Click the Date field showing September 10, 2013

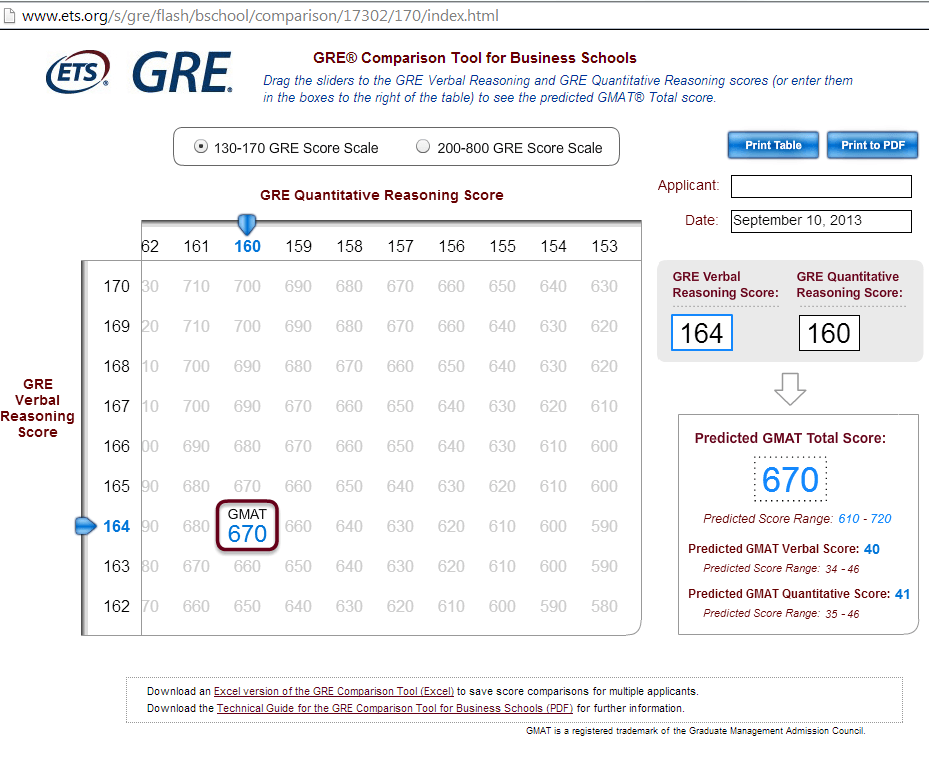(x=820, y=221)
